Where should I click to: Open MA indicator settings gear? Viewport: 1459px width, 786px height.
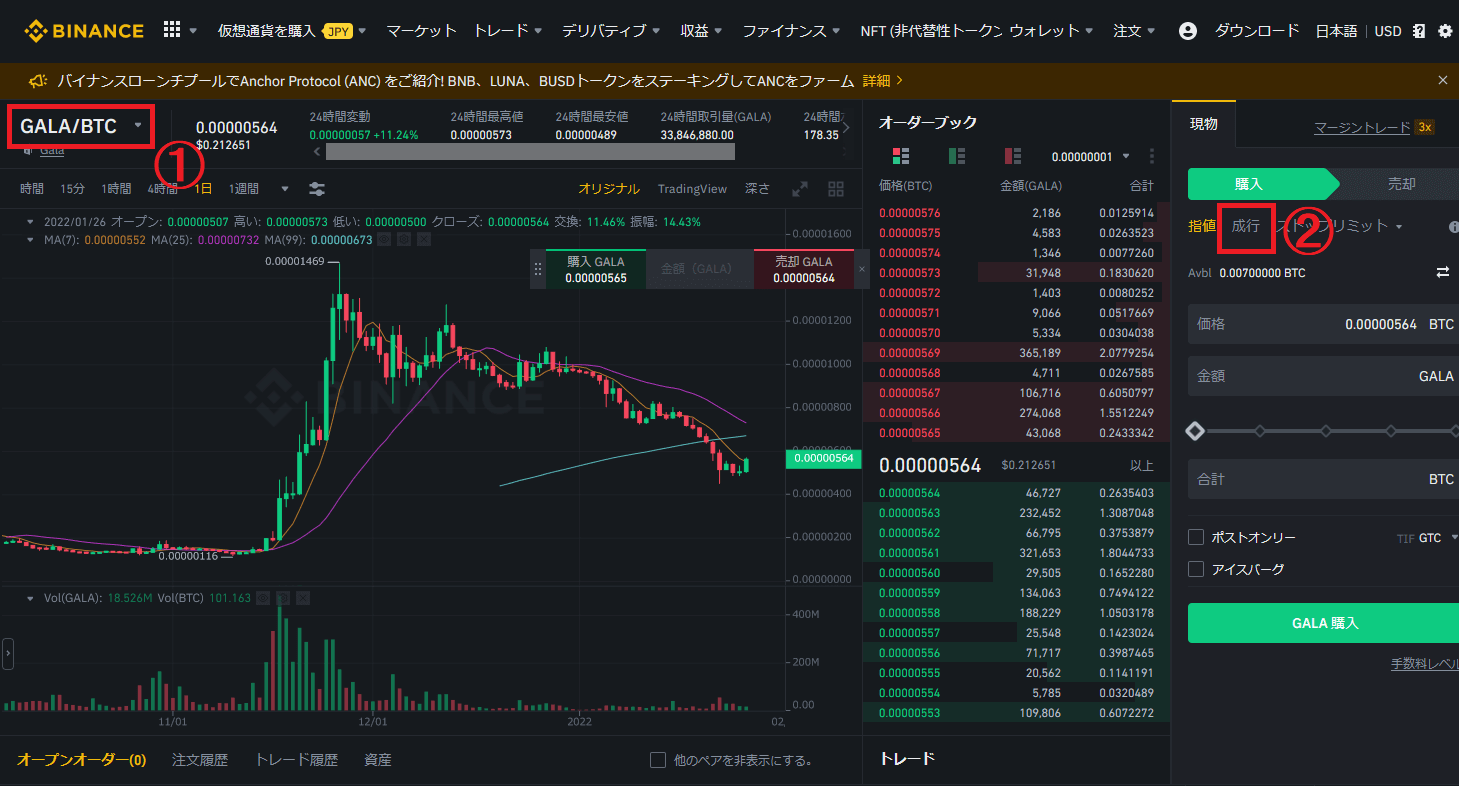tap(404, 240)
